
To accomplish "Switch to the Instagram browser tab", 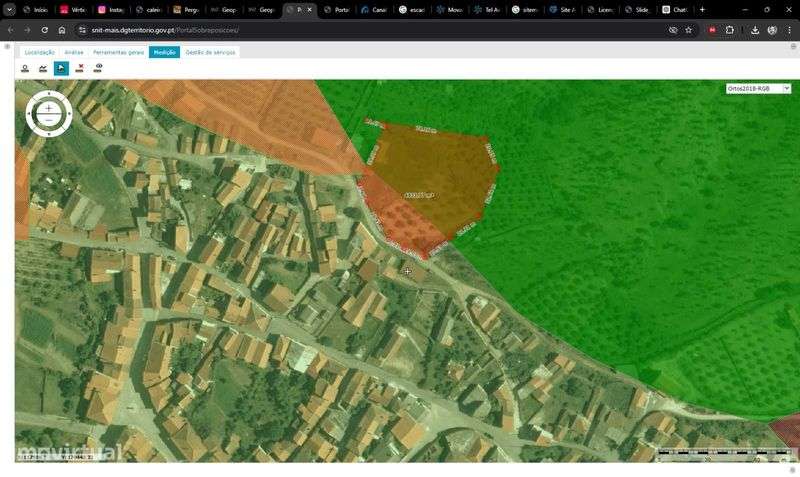I will coord(111,10).
